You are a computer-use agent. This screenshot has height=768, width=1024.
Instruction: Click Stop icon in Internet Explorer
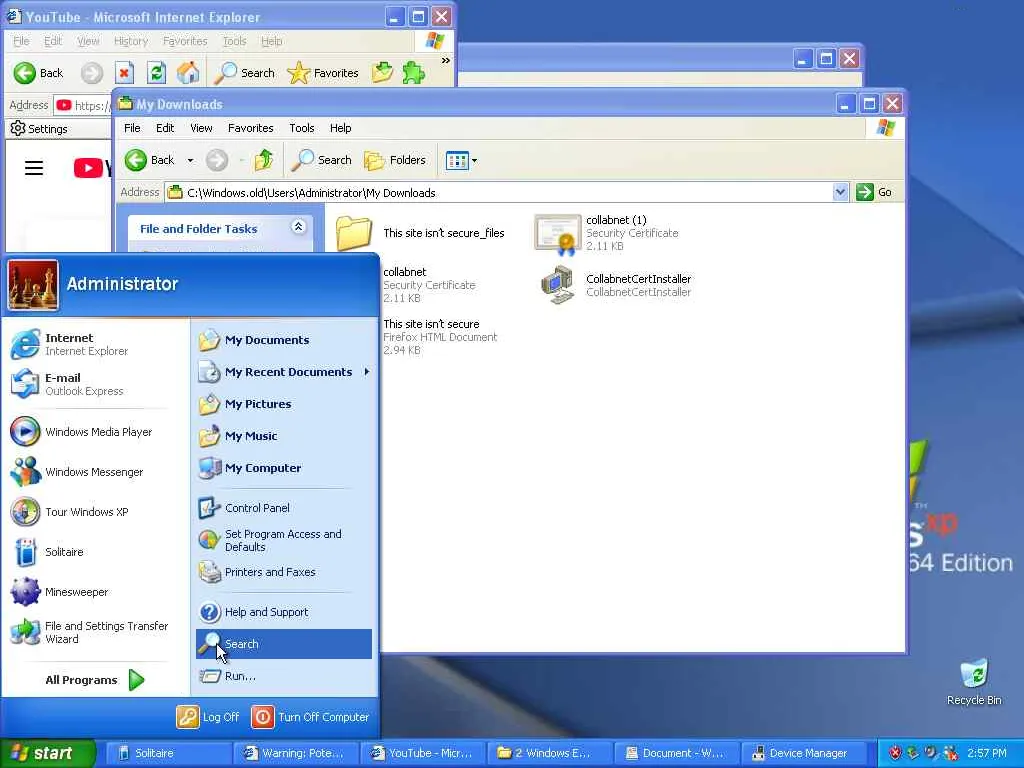[124, 73]
